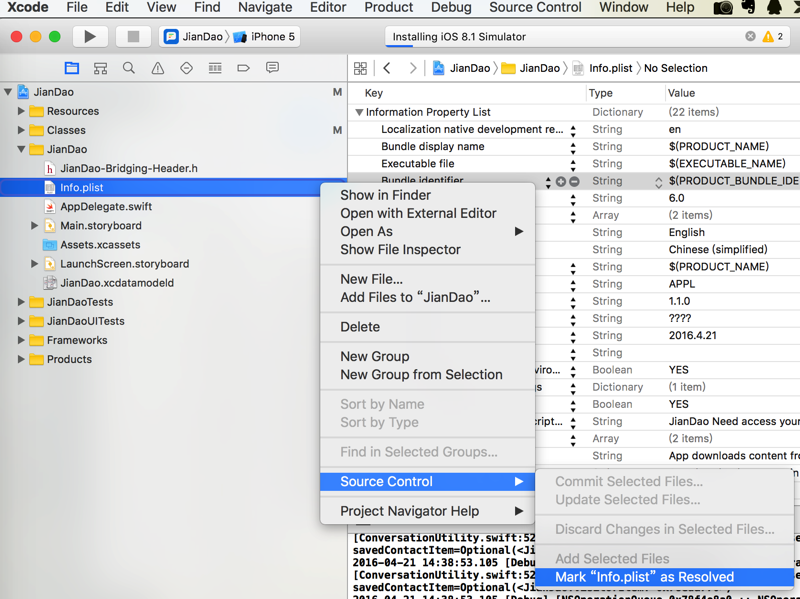The width and height of the screenshot is (800, 599).
Task: Open the Issue navigator warning triangle
Action: pos(158,68)
